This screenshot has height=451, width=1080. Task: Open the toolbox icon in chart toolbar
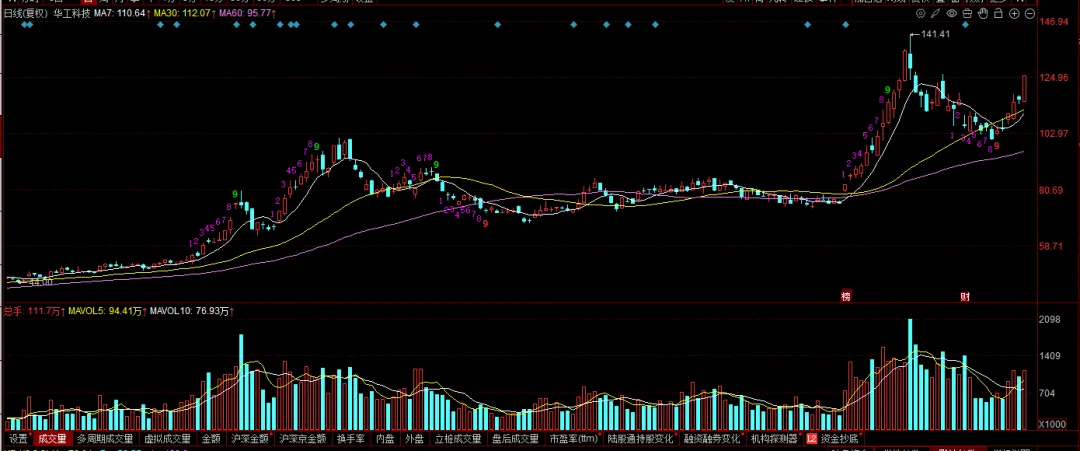point(967,13)
